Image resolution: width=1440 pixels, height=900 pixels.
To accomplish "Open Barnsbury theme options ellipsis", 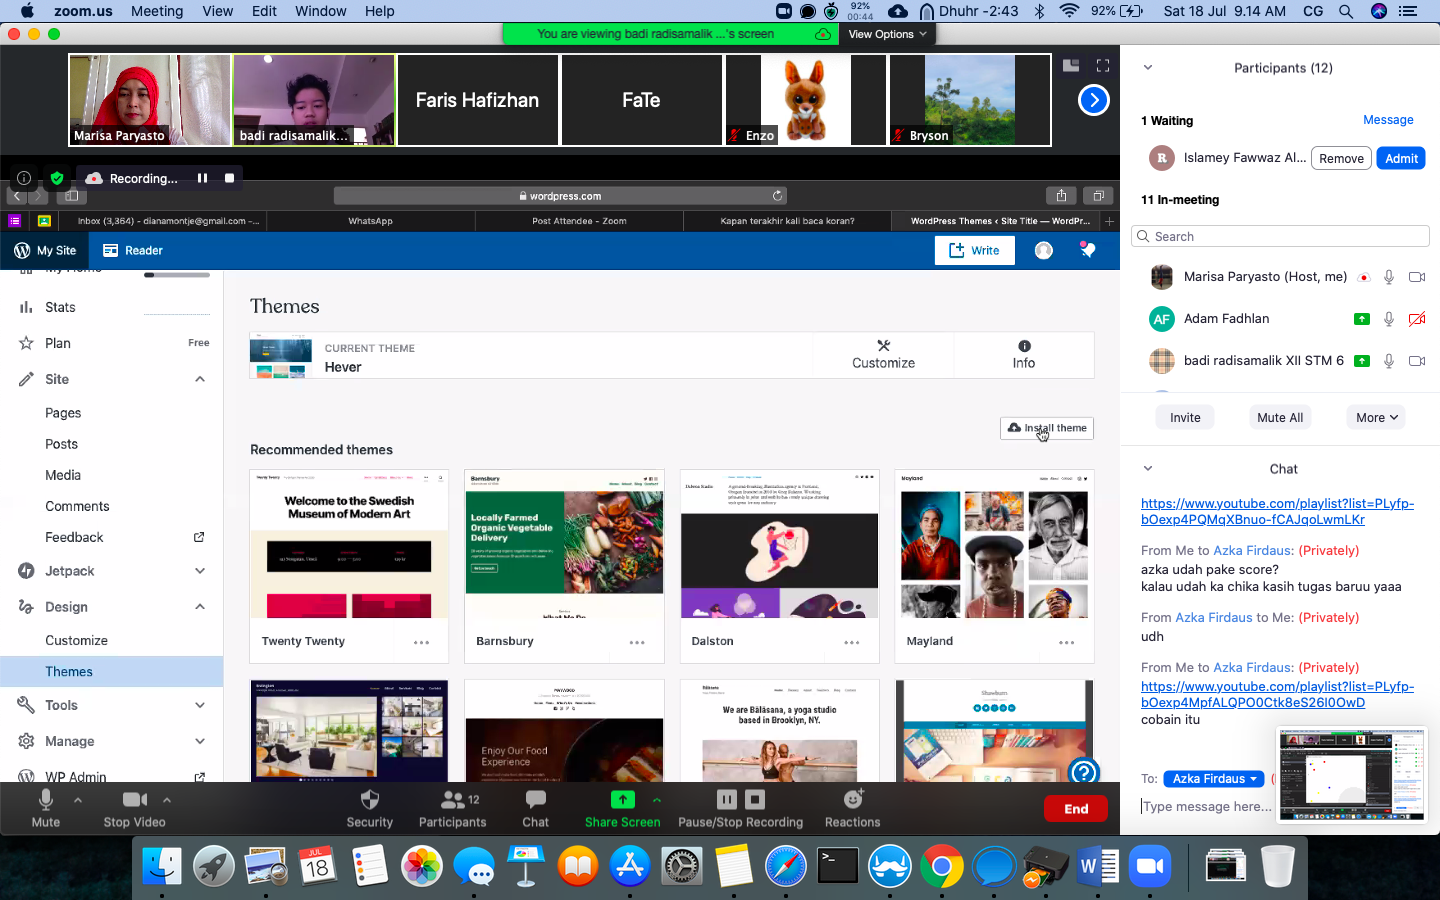I will point(636,642).
